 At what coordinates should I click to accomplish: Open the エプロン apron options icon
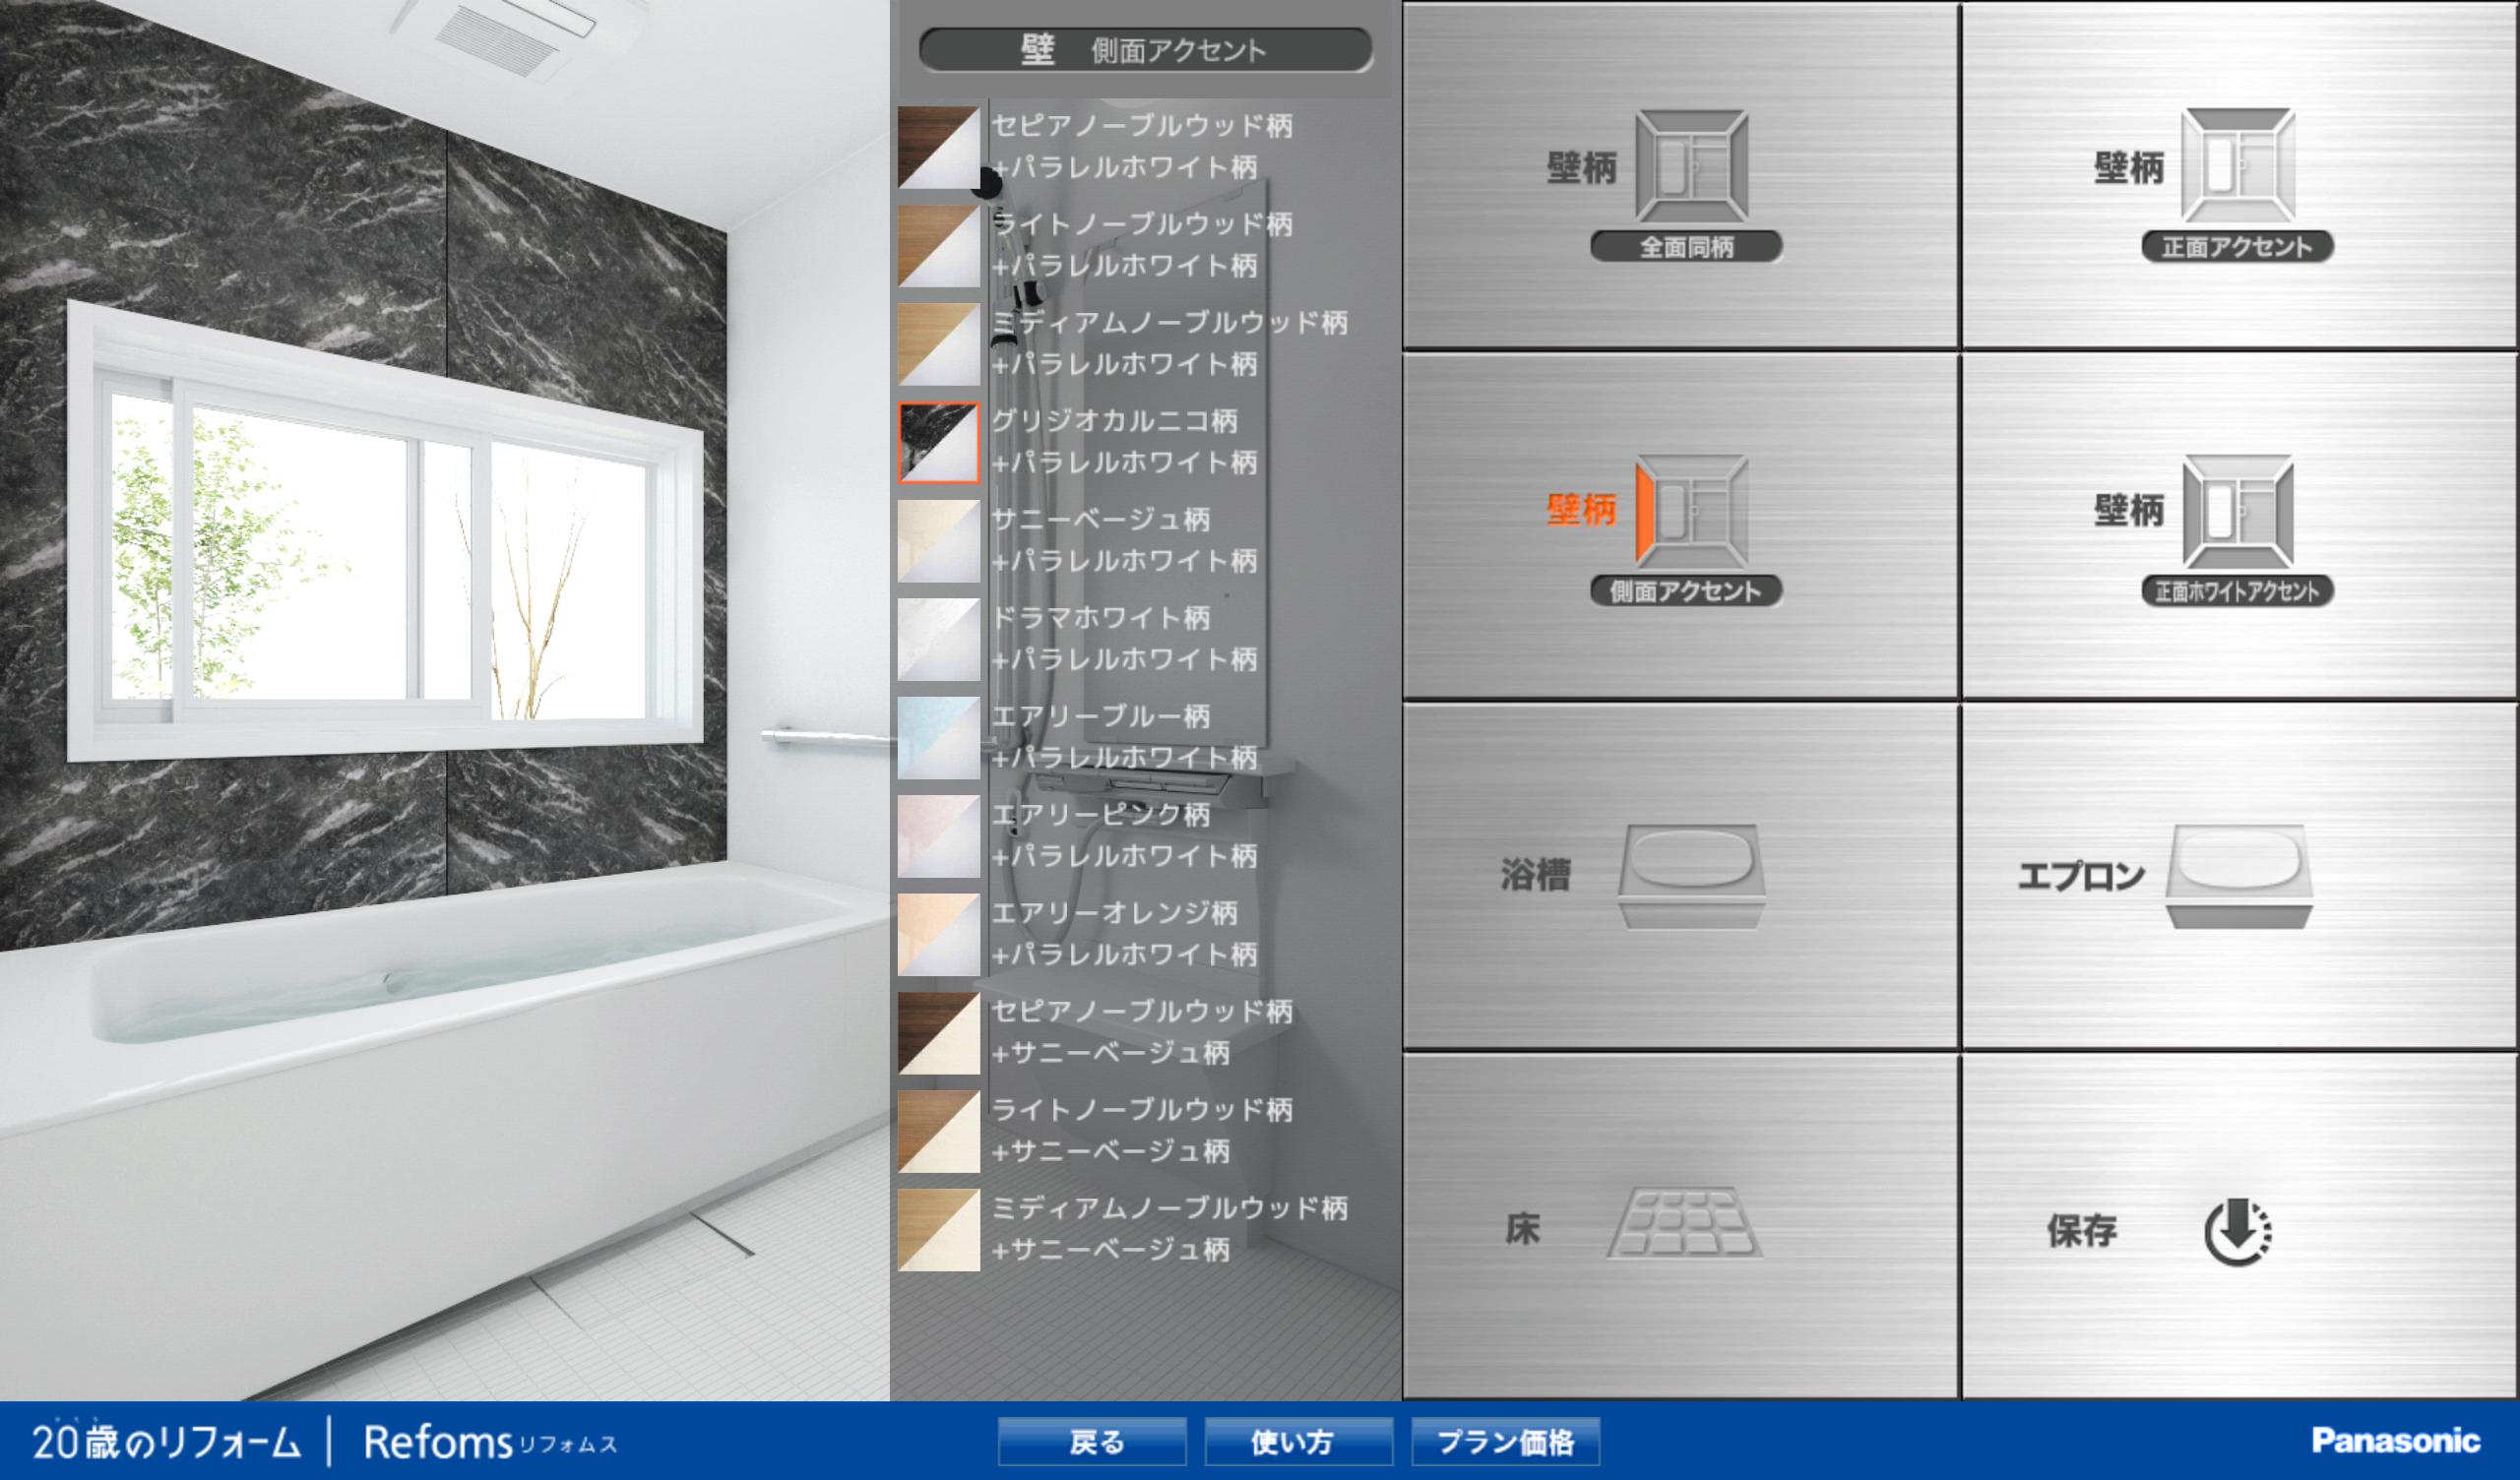[2239, 876]
